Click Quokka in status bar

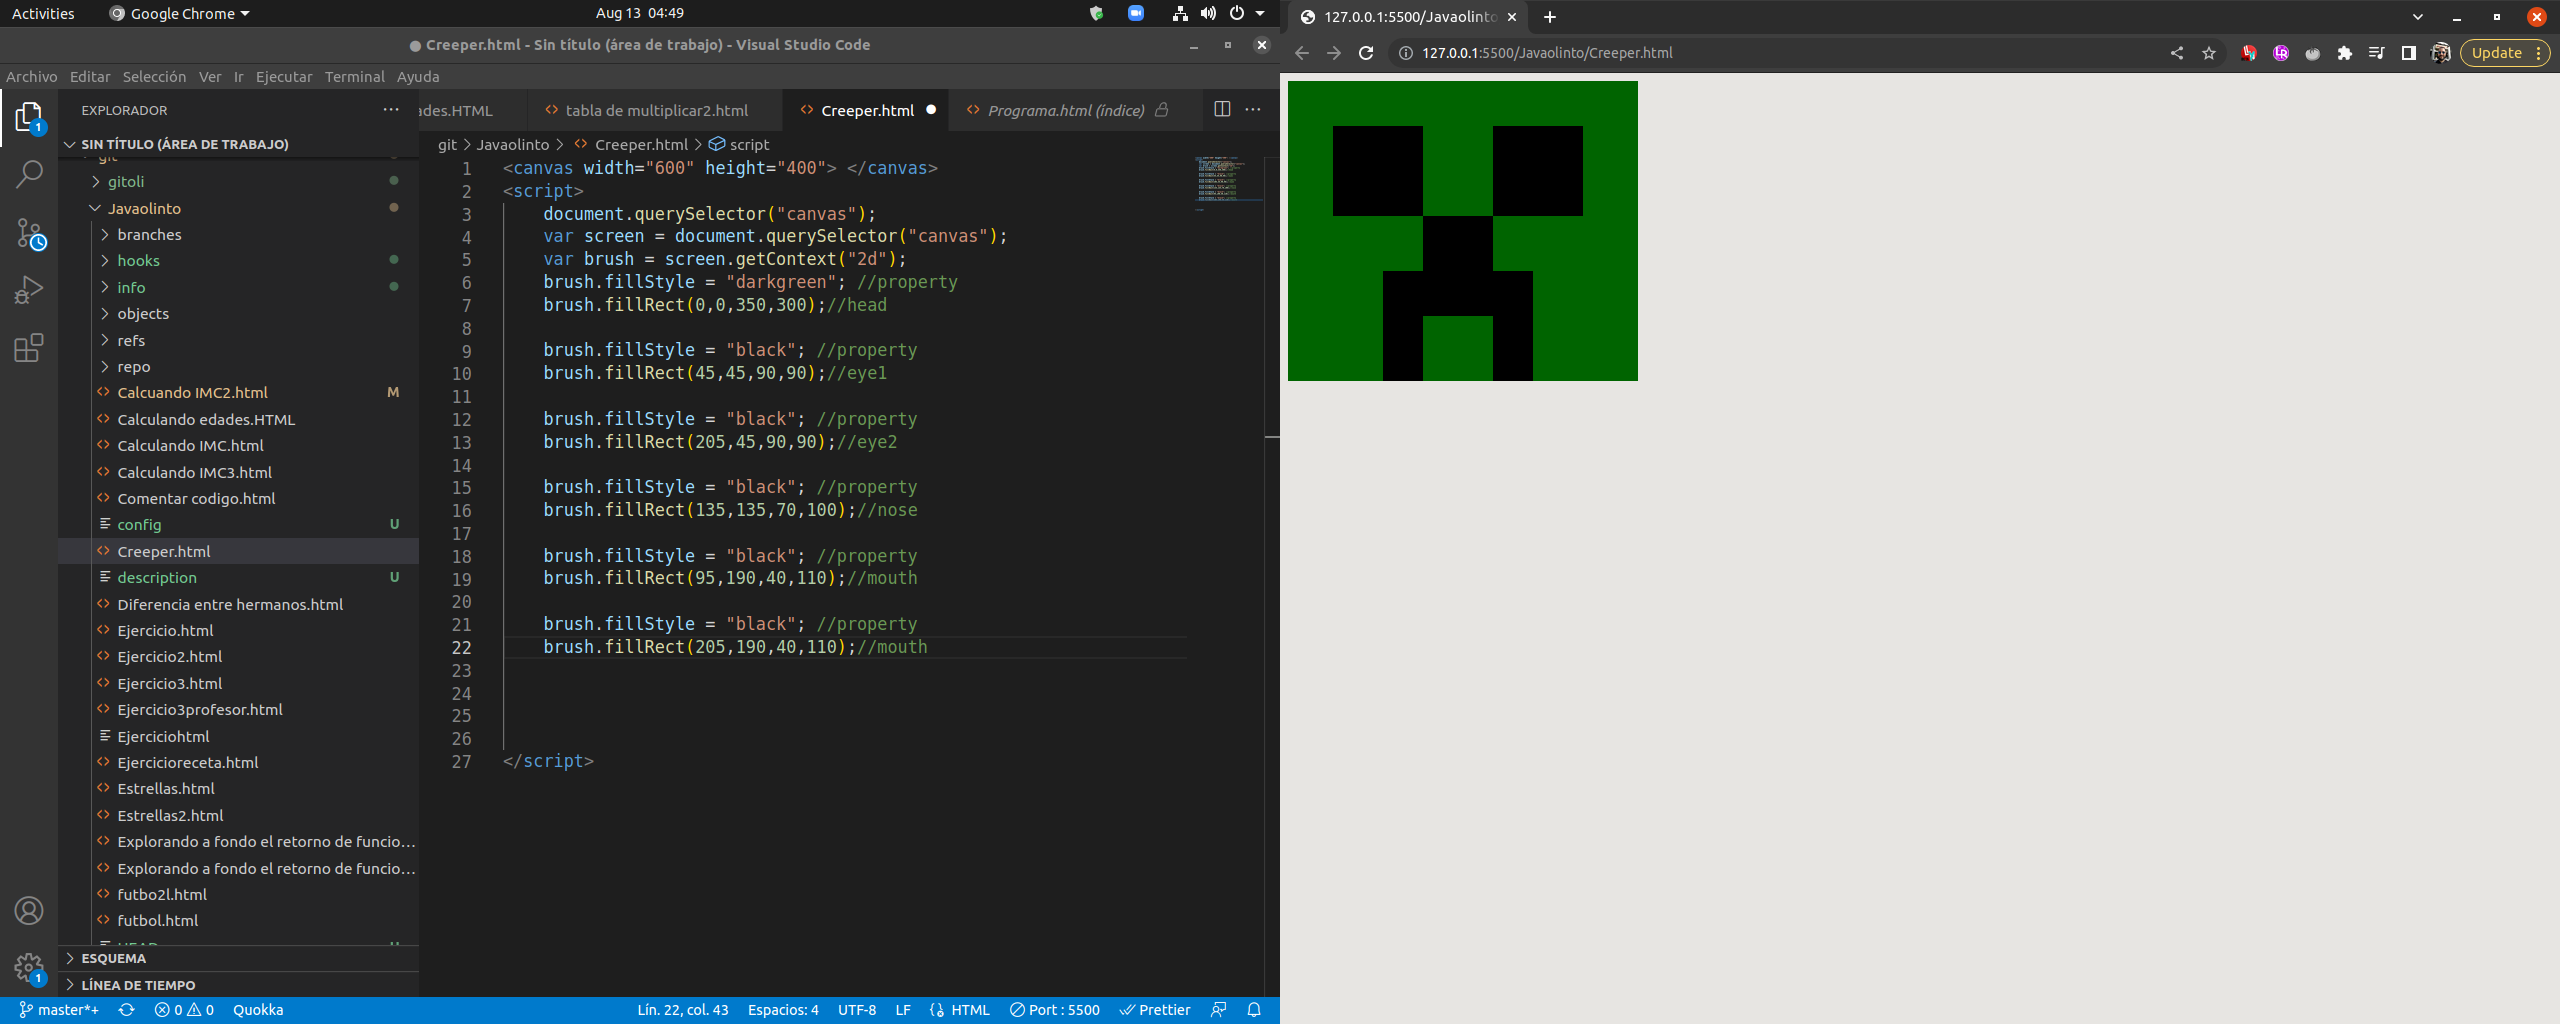pyautogui.click(x=258, y=1010)
